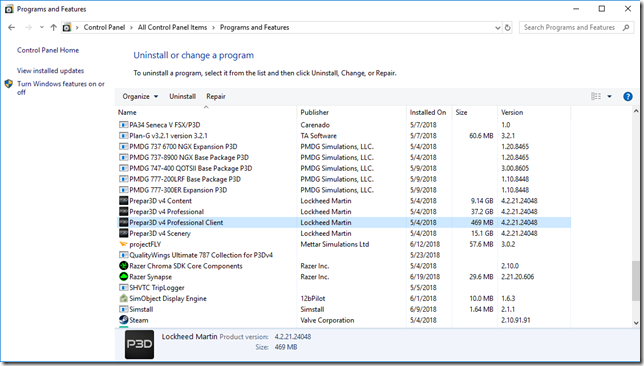Screen dimensions: 644x366
Task: Click All Control Panel Items breadcrumb
Action: tap(172, 28)
